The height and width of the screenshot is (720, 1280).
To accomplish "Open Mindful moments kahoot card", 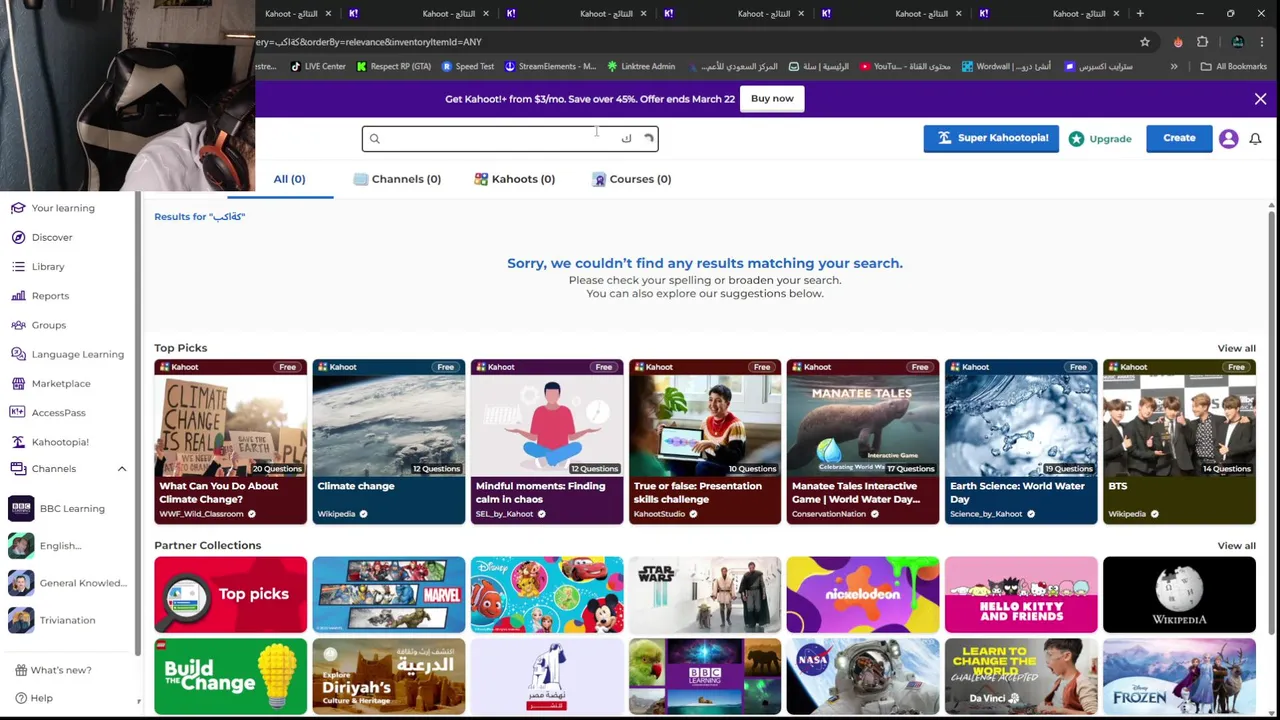I will 546,441.
